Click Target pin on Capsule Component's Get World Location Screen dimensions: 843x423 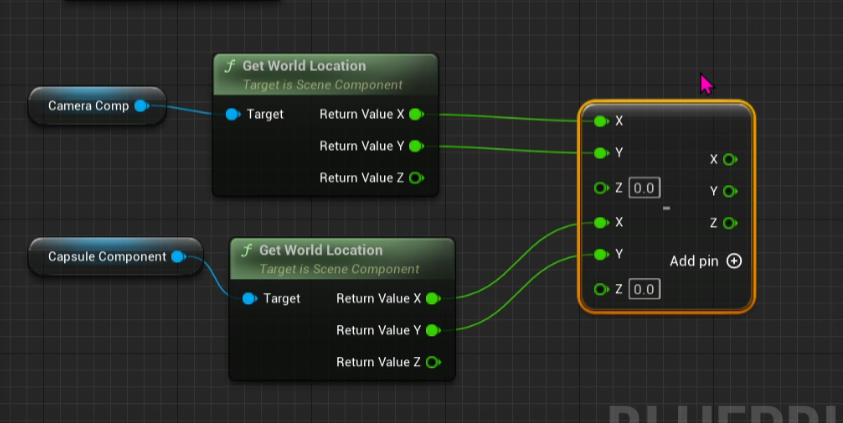[x=249, y=298]
